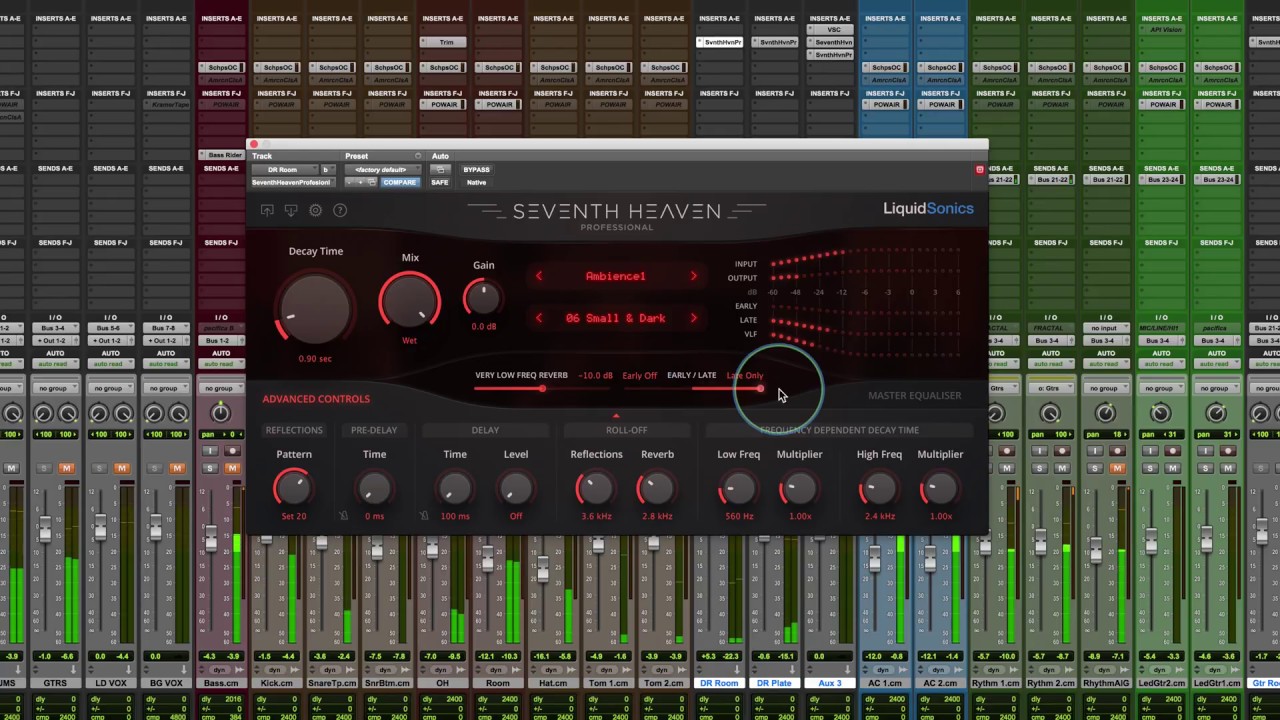Screen dimensions: 1280x720
Task: Open the ADVANCED CONTROLS tab
Action: [x=316, y=399]
